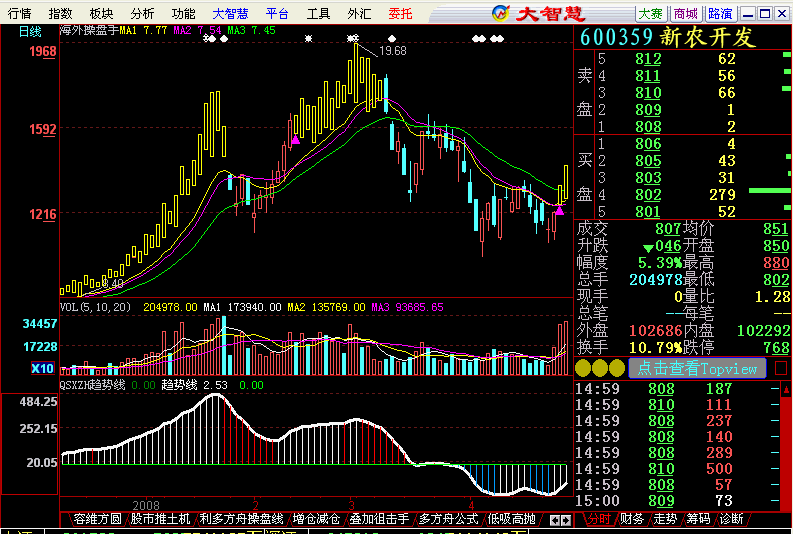Screen dimensions: 793x534
Task: Select the 低吸高抛 indicator tab
Action: pyautogui.click(x=511, y=519)
